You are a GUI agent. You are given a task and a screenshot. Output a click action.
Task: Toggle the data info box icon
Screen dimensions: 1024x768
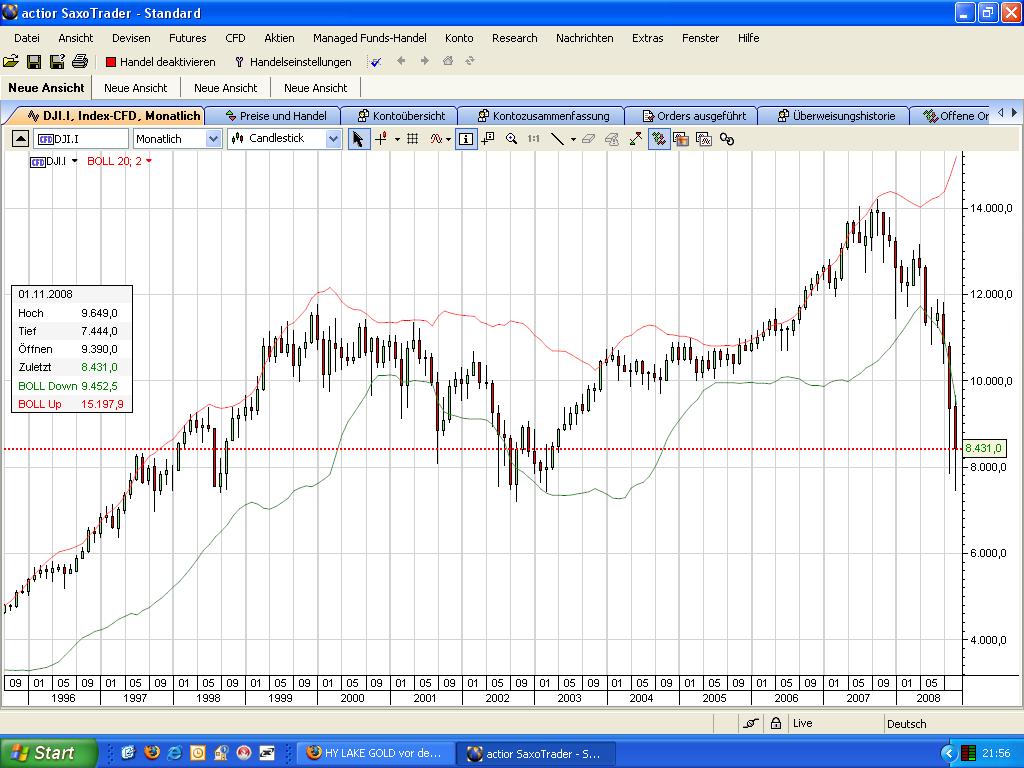coord(466,138)
